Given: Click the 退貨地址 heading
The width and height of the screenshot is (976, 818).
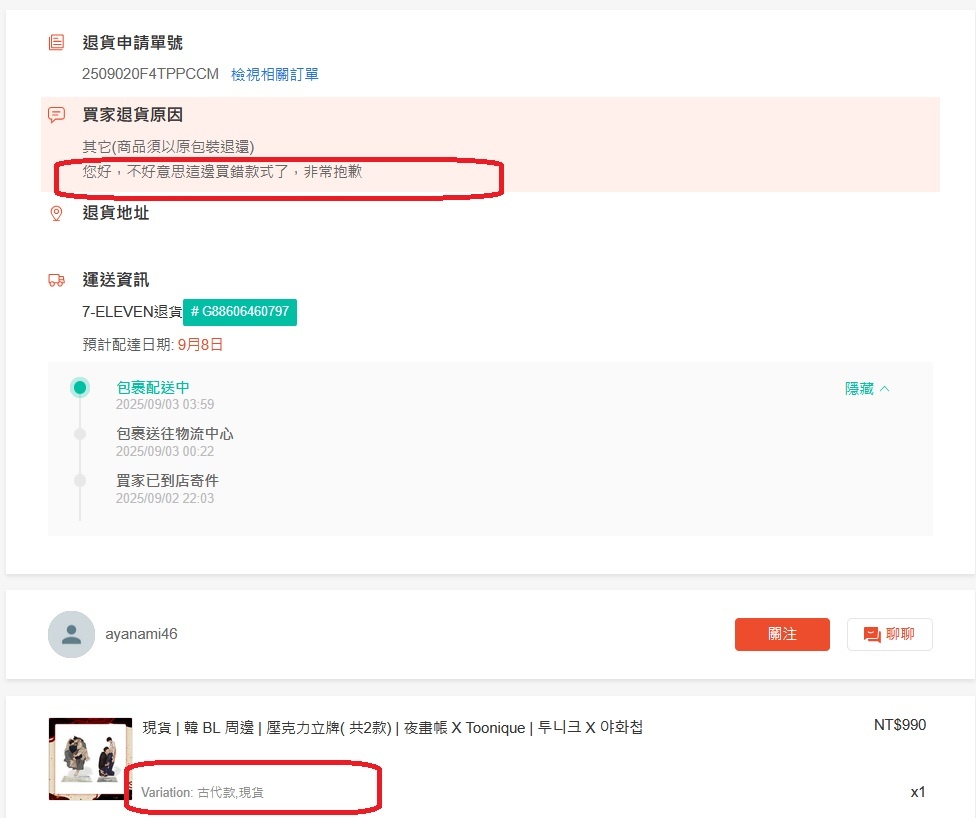Looking at the screenshot, I should pos(116,213).
